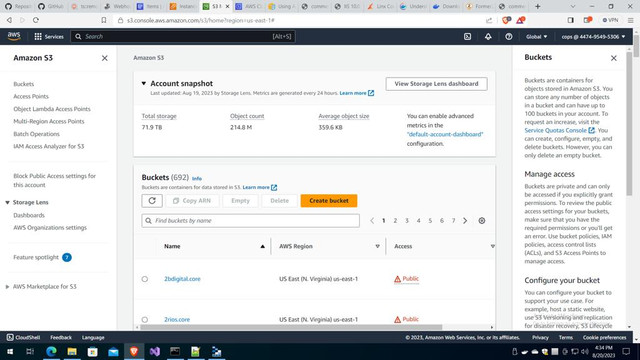Screen dimensions: 640x360
Task: Collapse the Account snapshot section
Action: tap(144, 83)
